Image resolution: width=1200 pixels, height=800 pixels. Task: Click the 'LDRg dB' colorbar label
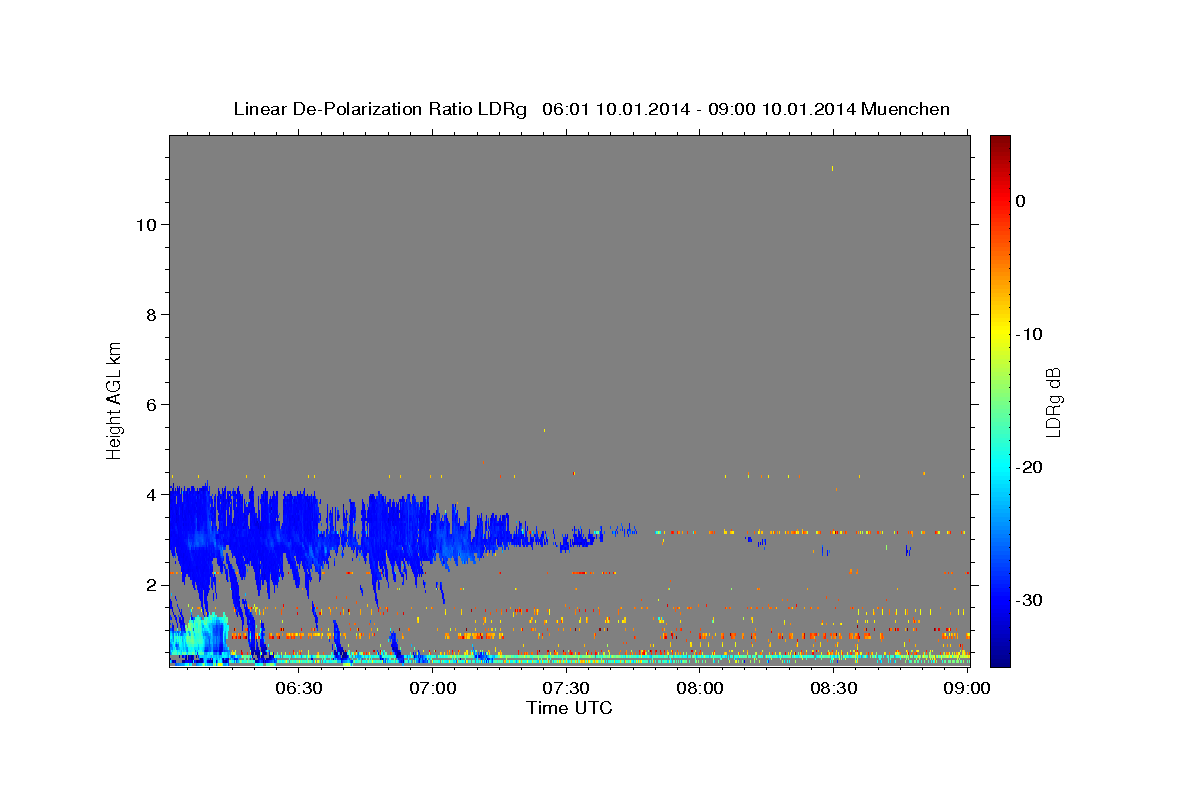1053,402
